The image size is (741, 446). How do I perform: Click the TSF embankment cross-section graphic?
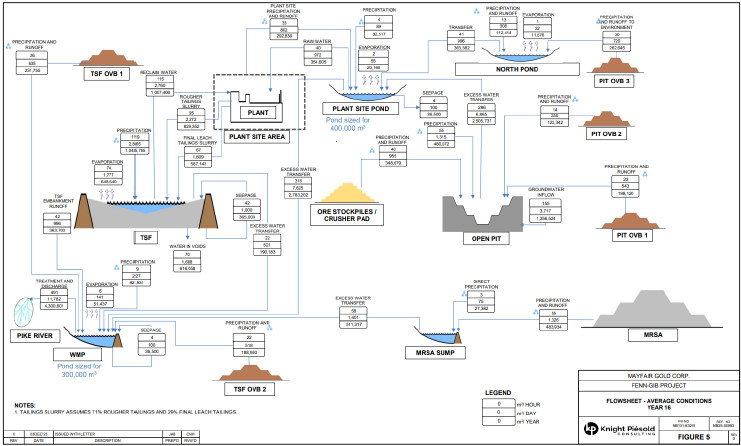click(148, 211)
